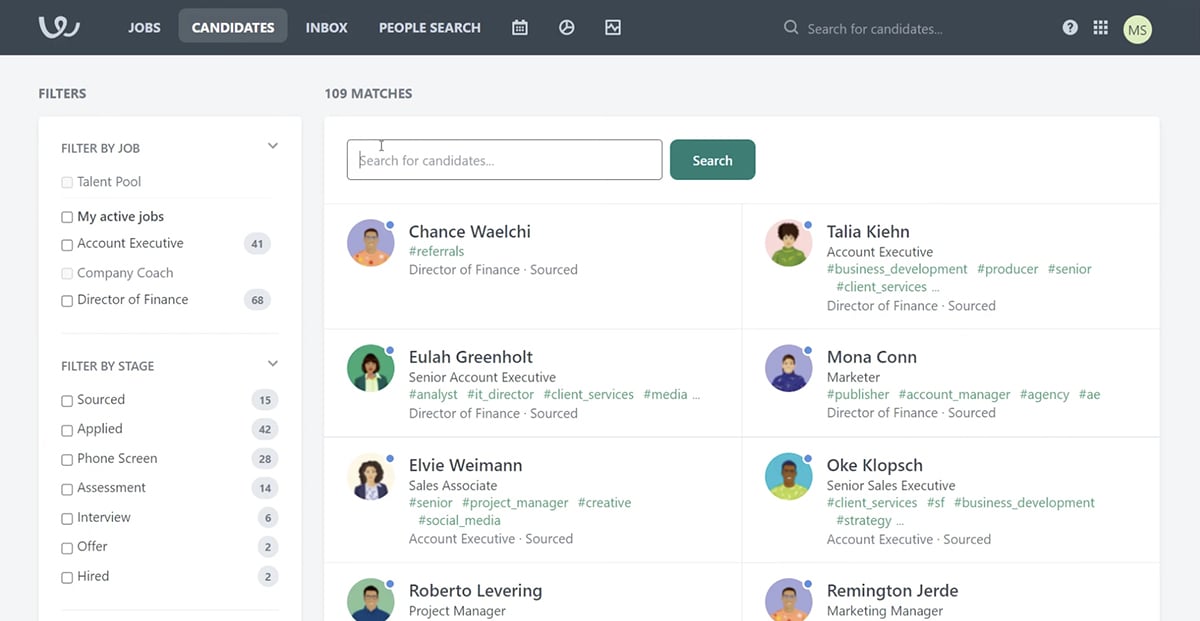Collapse the Filter by Job section
Viewport: 1200px width, 621px height.
[272, 145]
